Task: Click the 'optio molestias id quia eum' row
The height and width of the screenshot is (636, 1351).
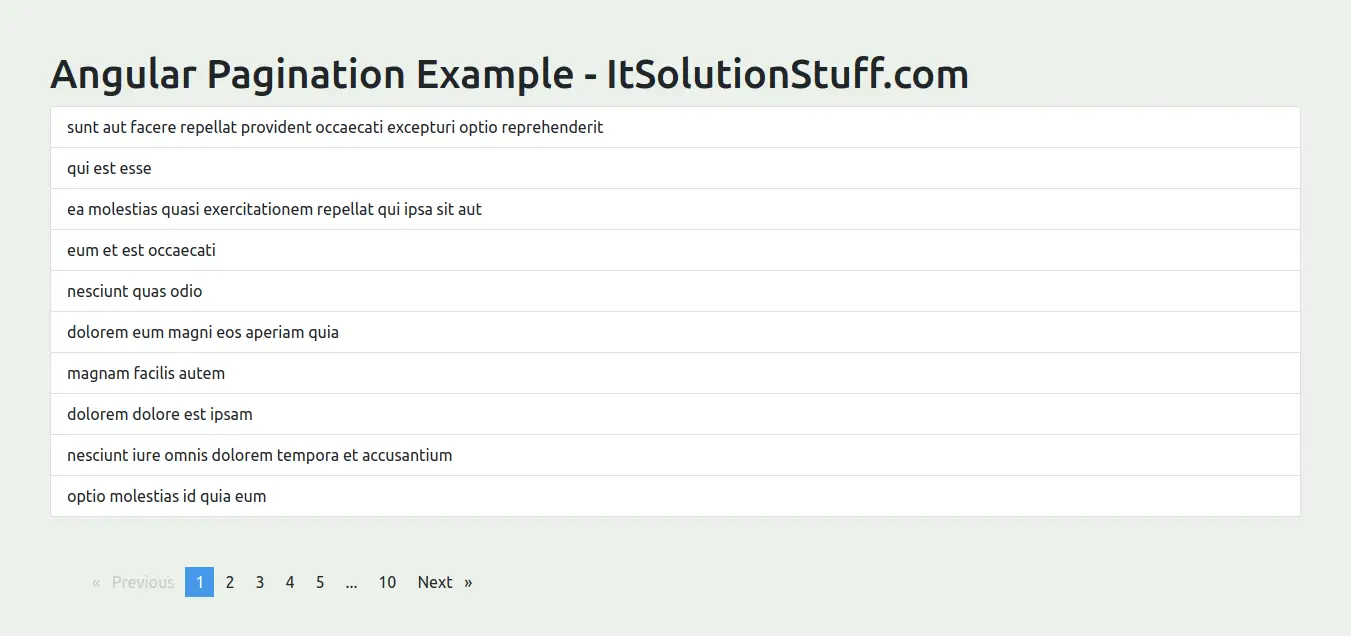Action: coord(166,496)
